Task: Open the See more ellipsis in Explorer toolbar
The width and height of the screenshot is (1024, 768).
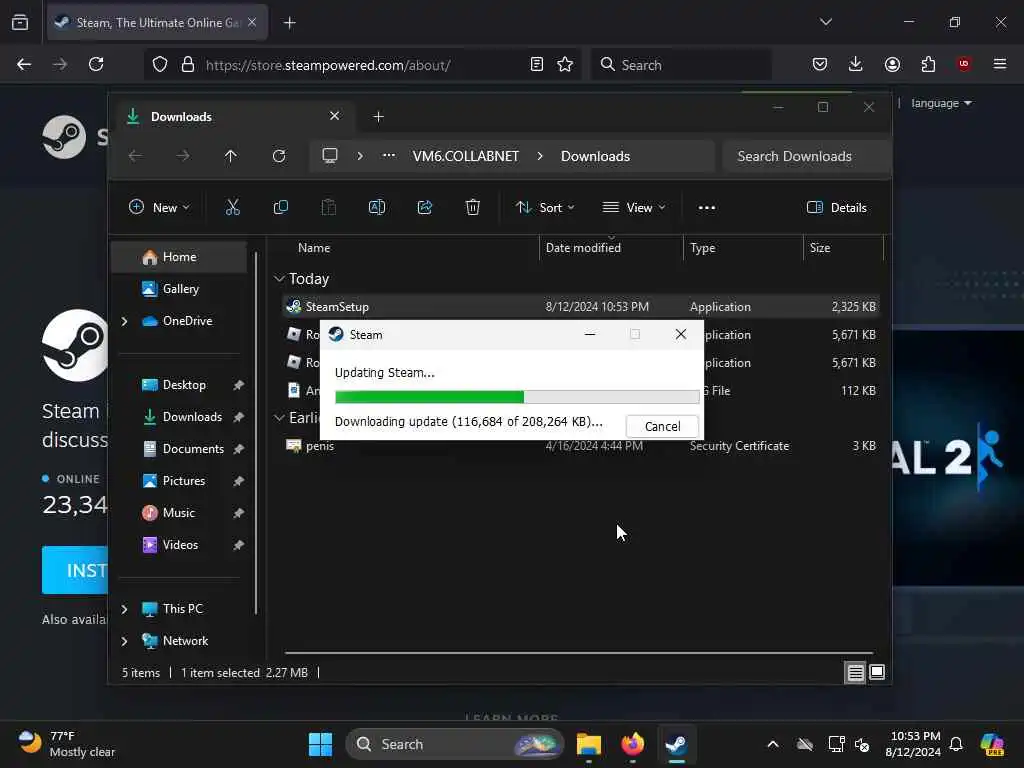Action: [707, 208]
